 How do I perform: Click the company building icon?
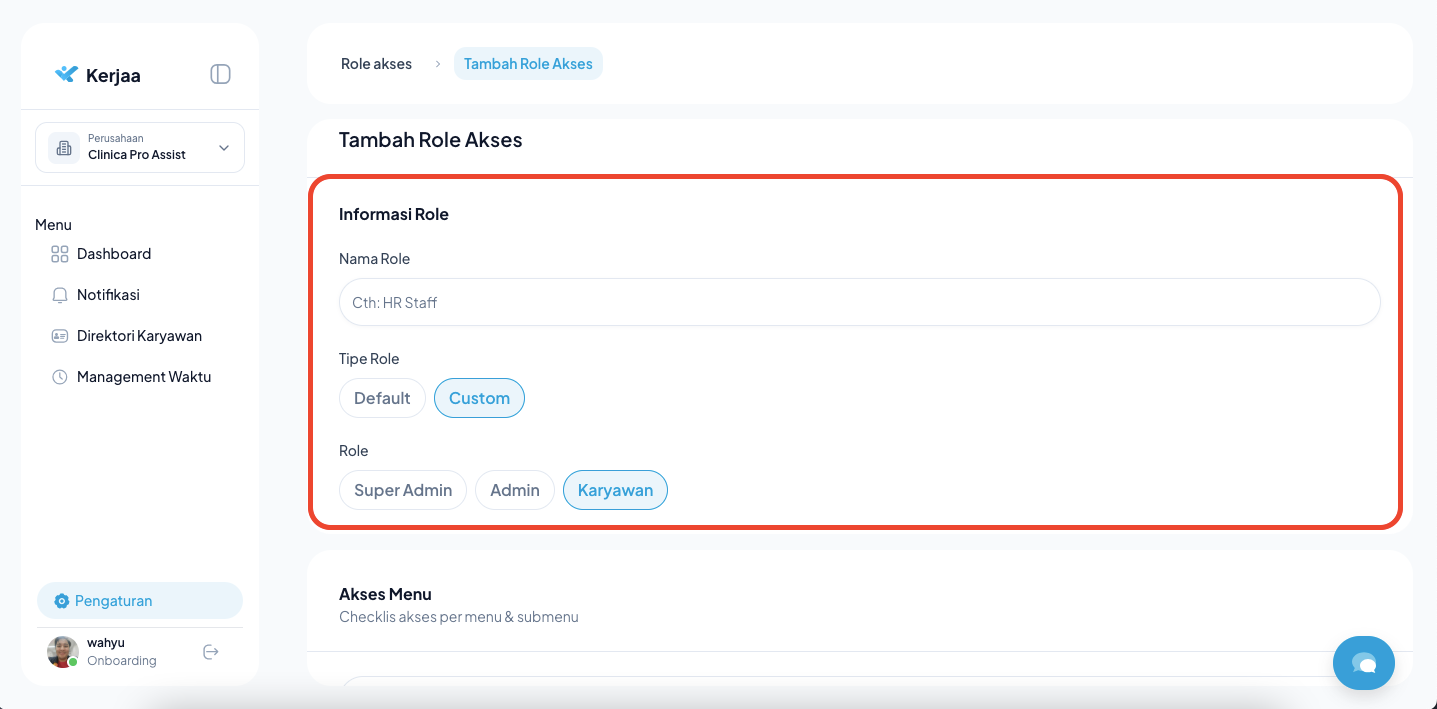64,148
